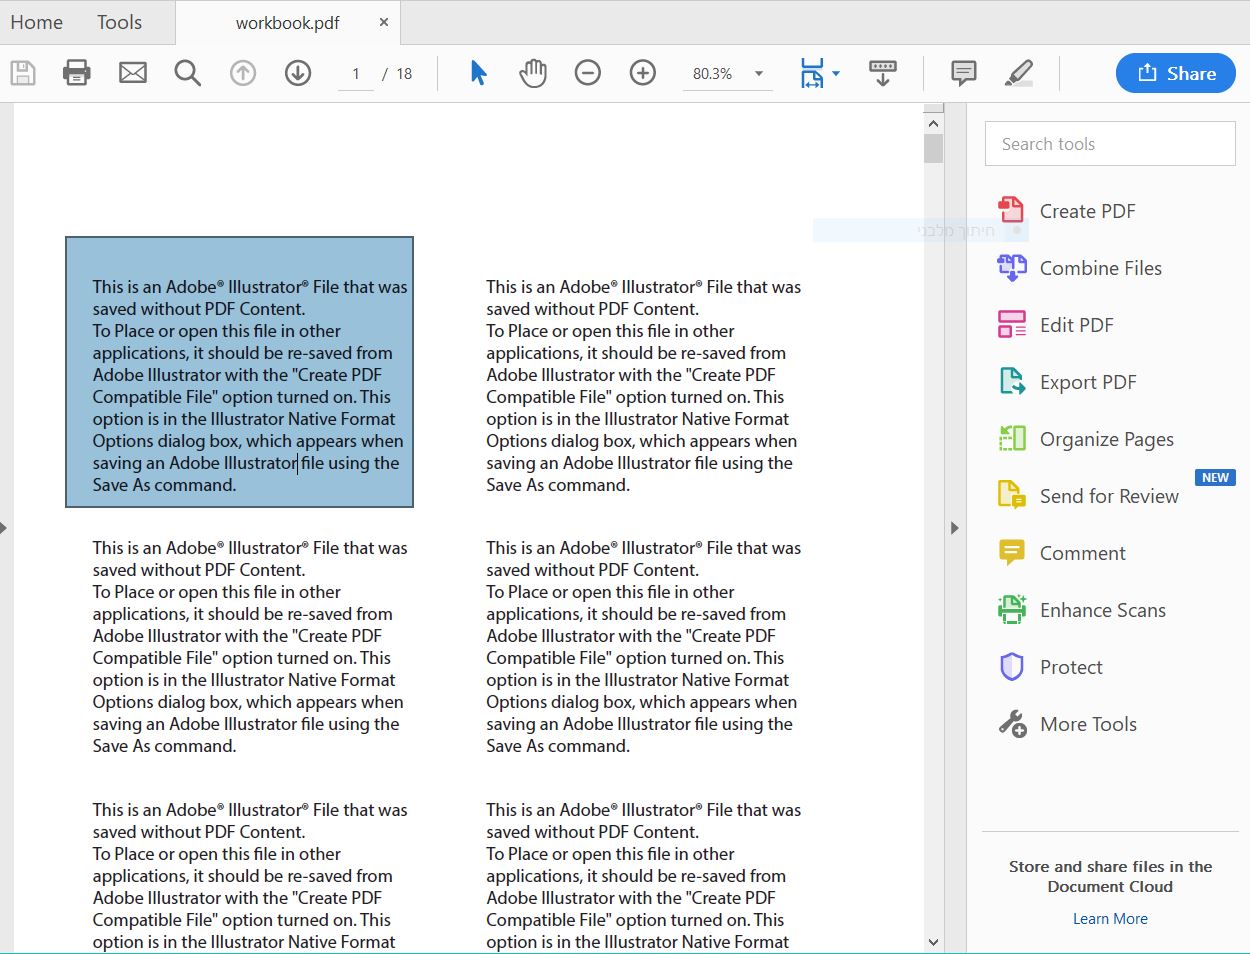Activate the Selection arrow tool
The image size is (1250, 954).
point(478,73)
